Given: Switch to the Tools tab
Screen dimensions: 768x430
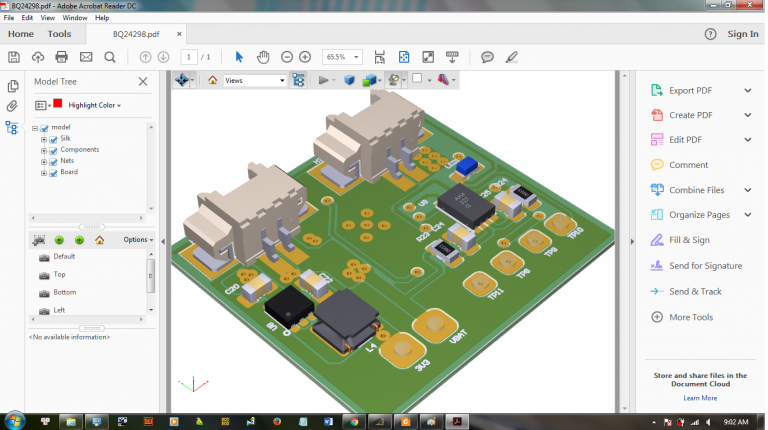Looking at the screenshot, I should click(x=59, y=34).
